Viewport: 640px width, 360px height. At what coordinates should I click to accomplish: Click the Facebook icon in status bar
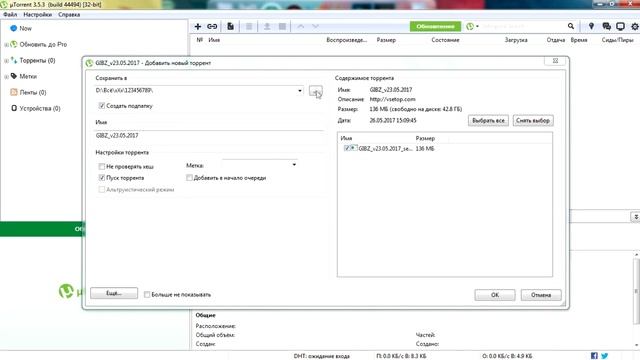(x=594, y=356)
